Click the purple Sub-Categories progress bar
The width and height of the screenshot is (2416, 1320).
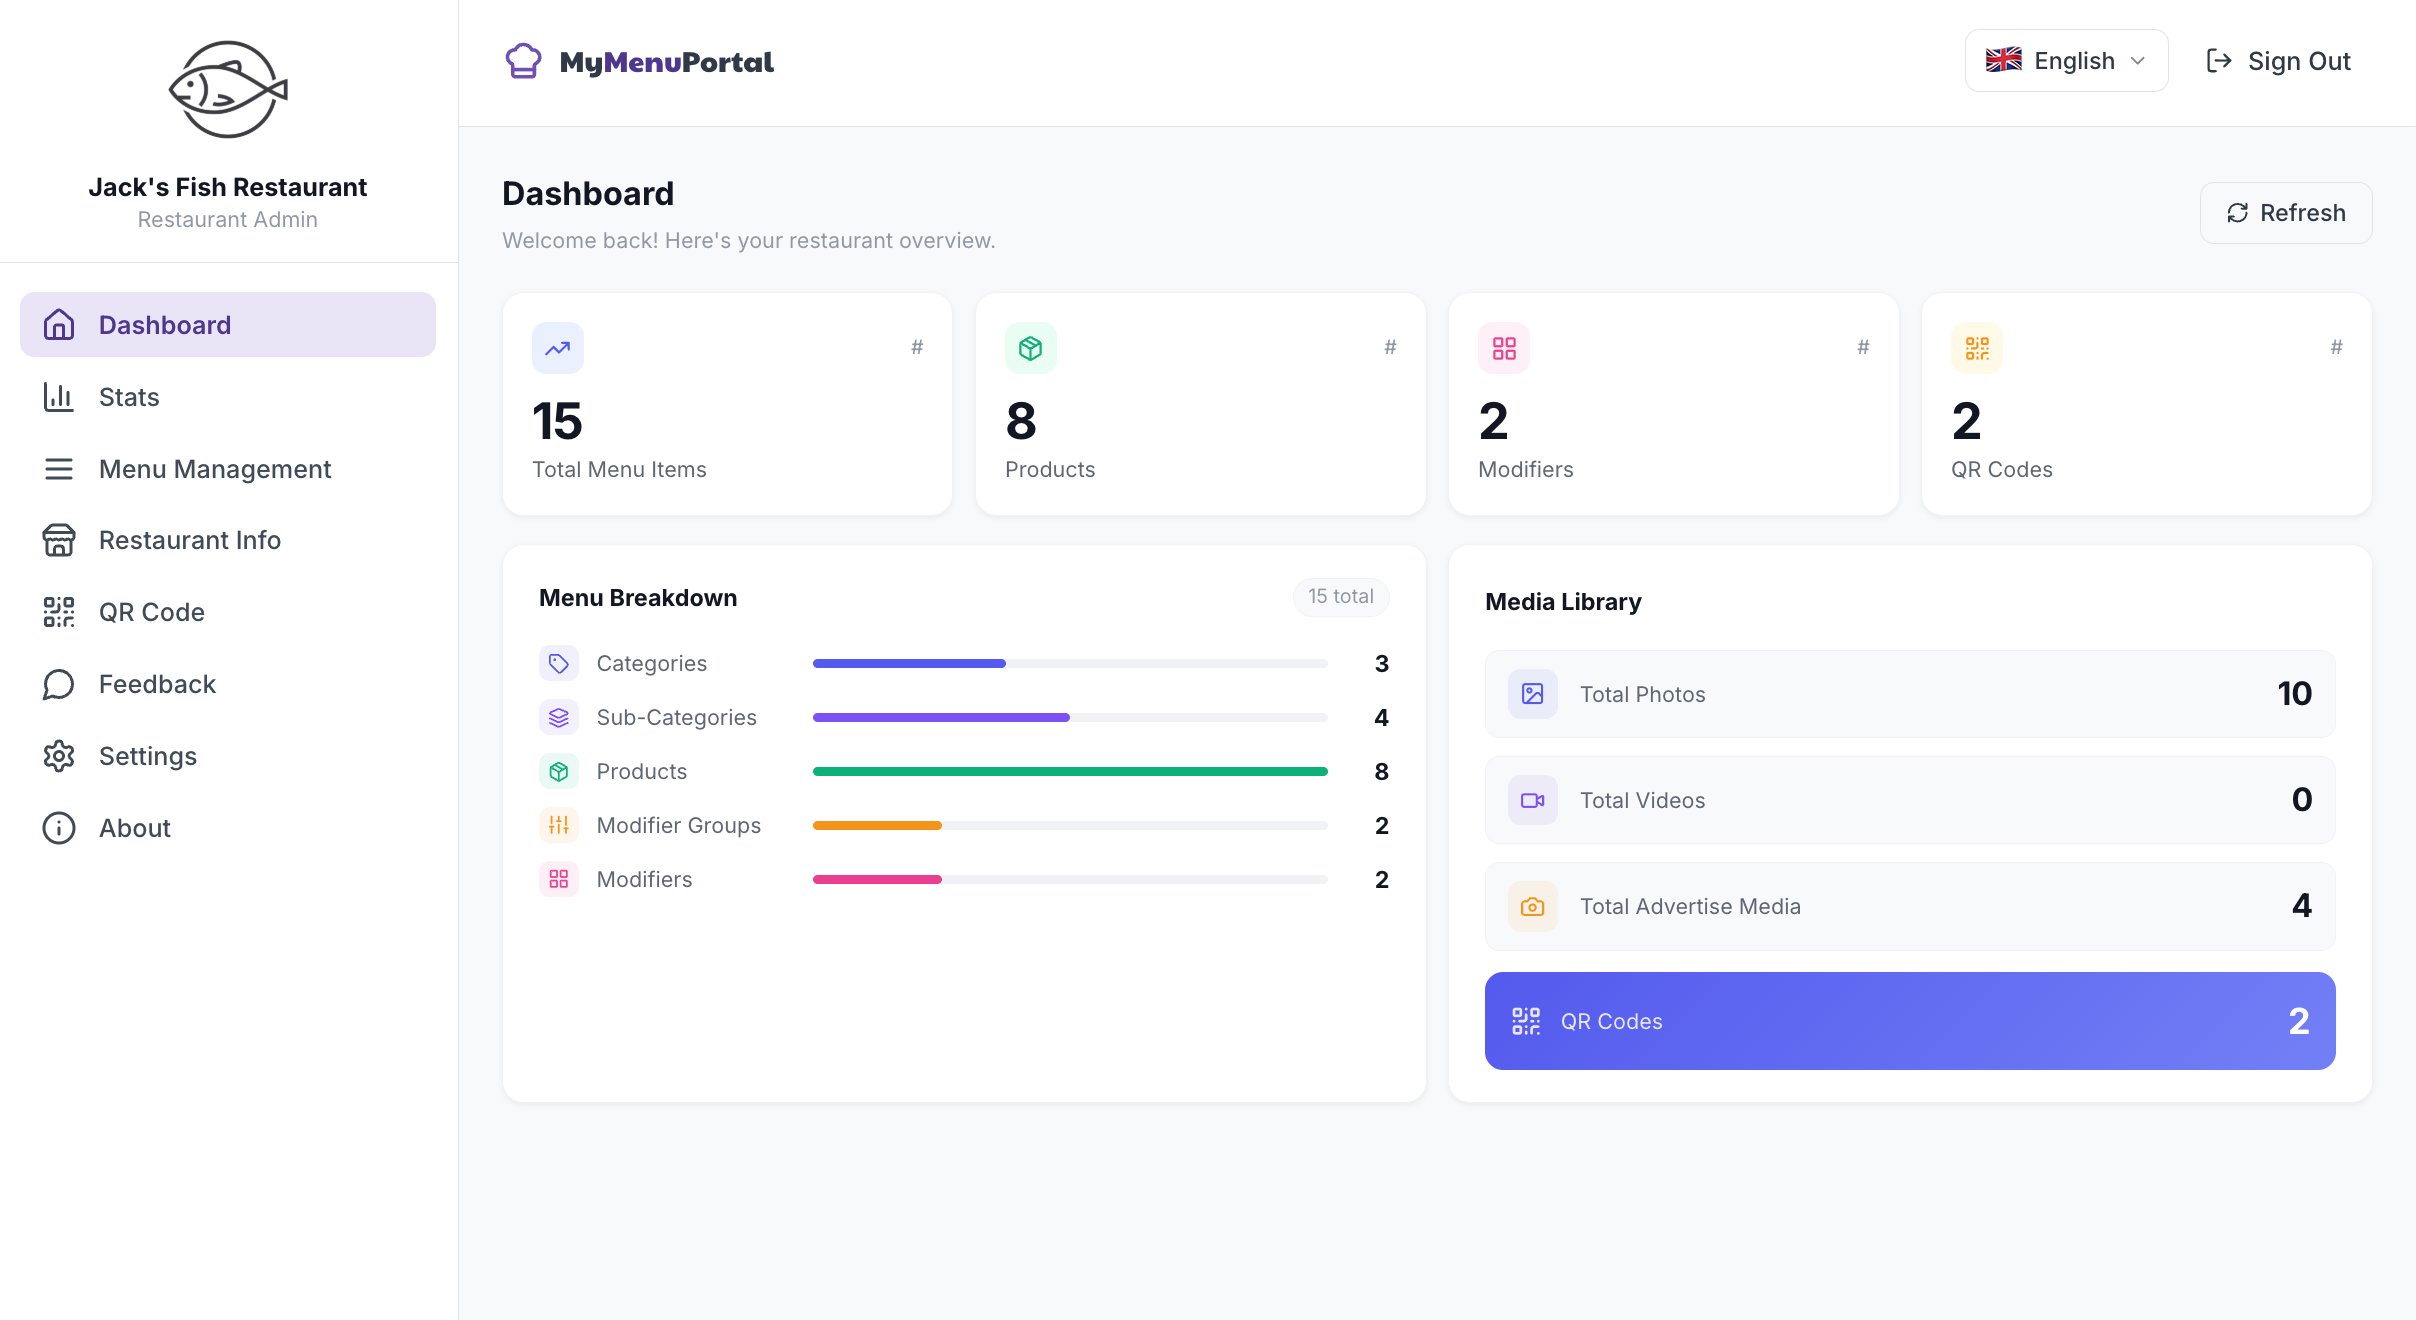(1070, 717)
